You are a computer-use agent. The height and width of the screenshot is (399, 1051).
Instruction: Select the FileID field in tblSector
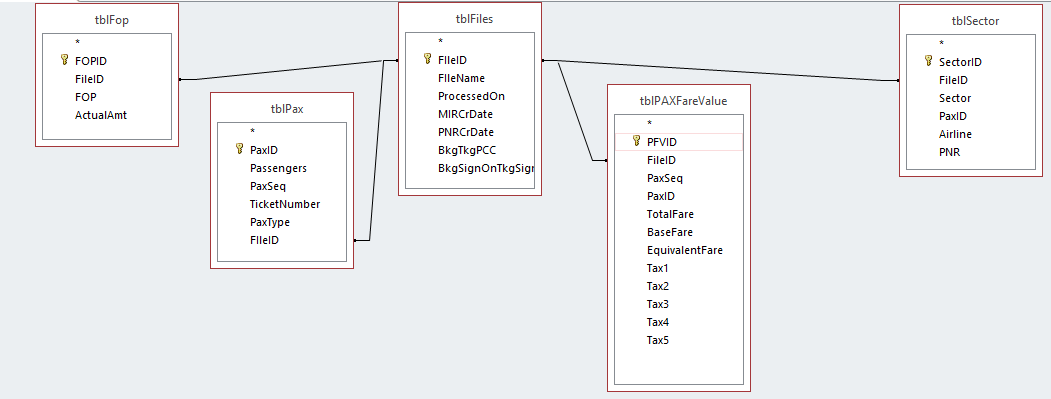[x=971, y=80]
